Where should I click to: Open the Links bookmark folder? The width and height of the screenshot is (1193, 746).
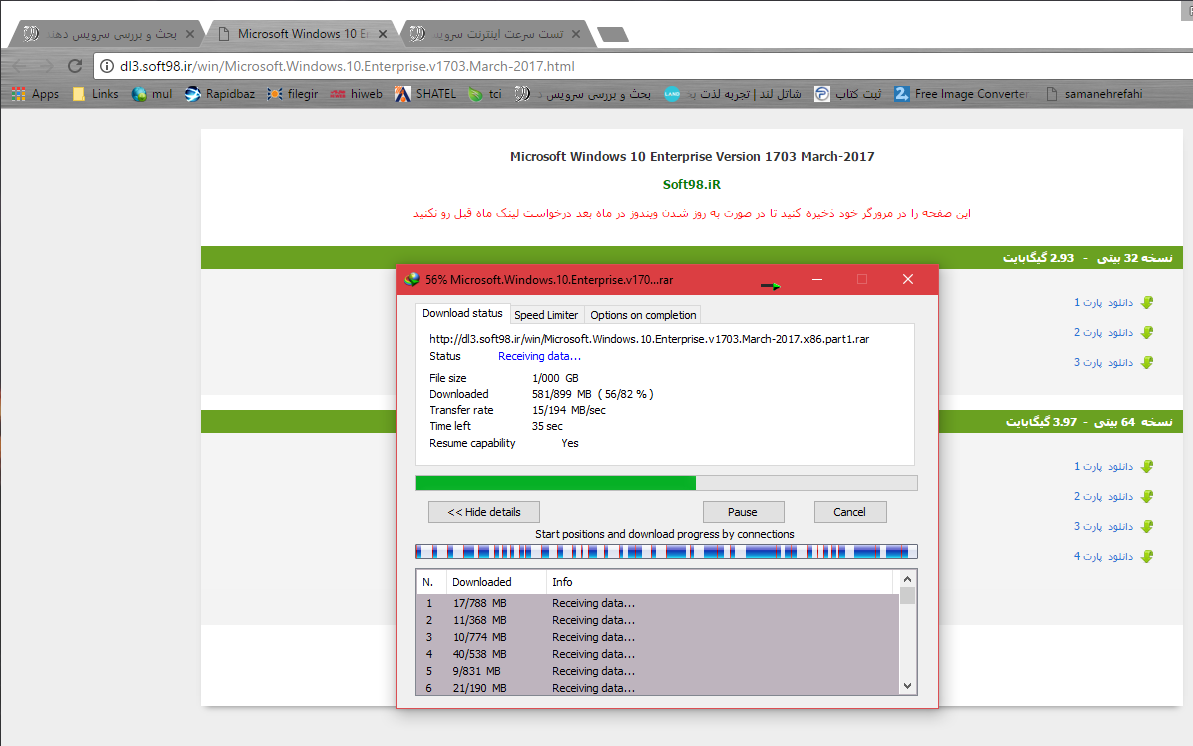pyautogui.click(x=96, y=94)
